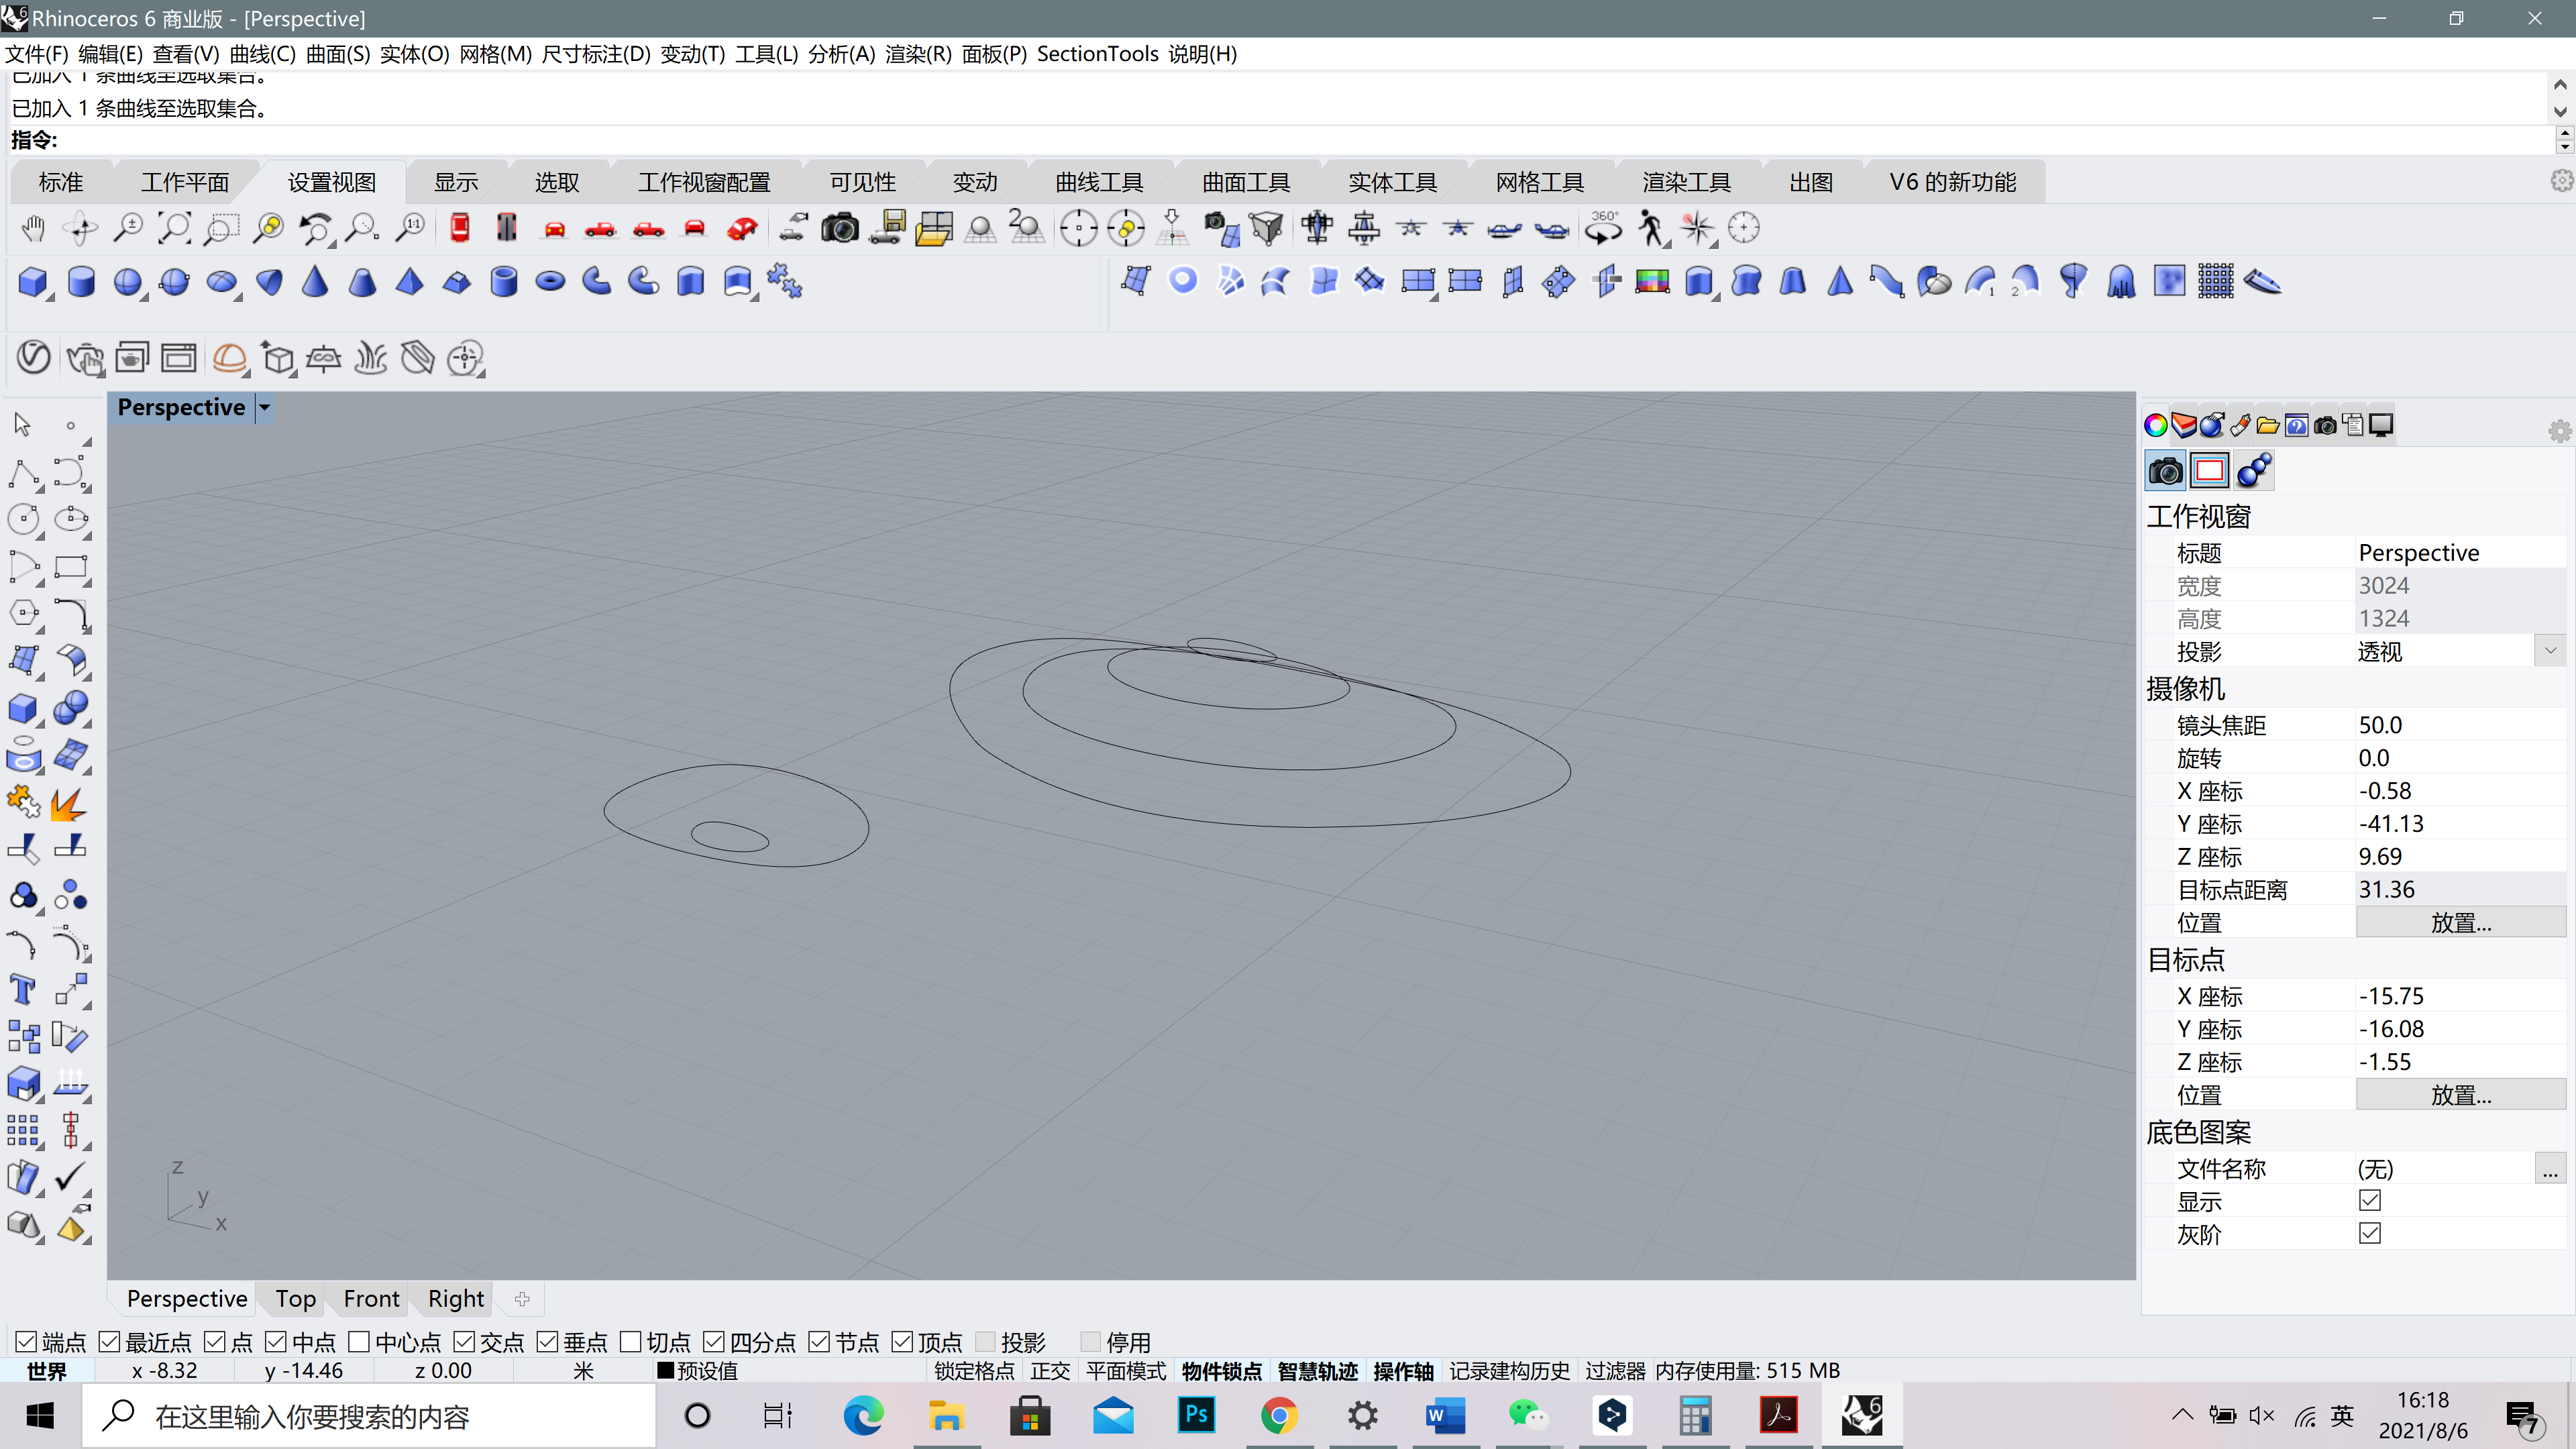Switch to the Top viewport tab
Viewport: 2576px width, 1449px height.
[296, 1298]
